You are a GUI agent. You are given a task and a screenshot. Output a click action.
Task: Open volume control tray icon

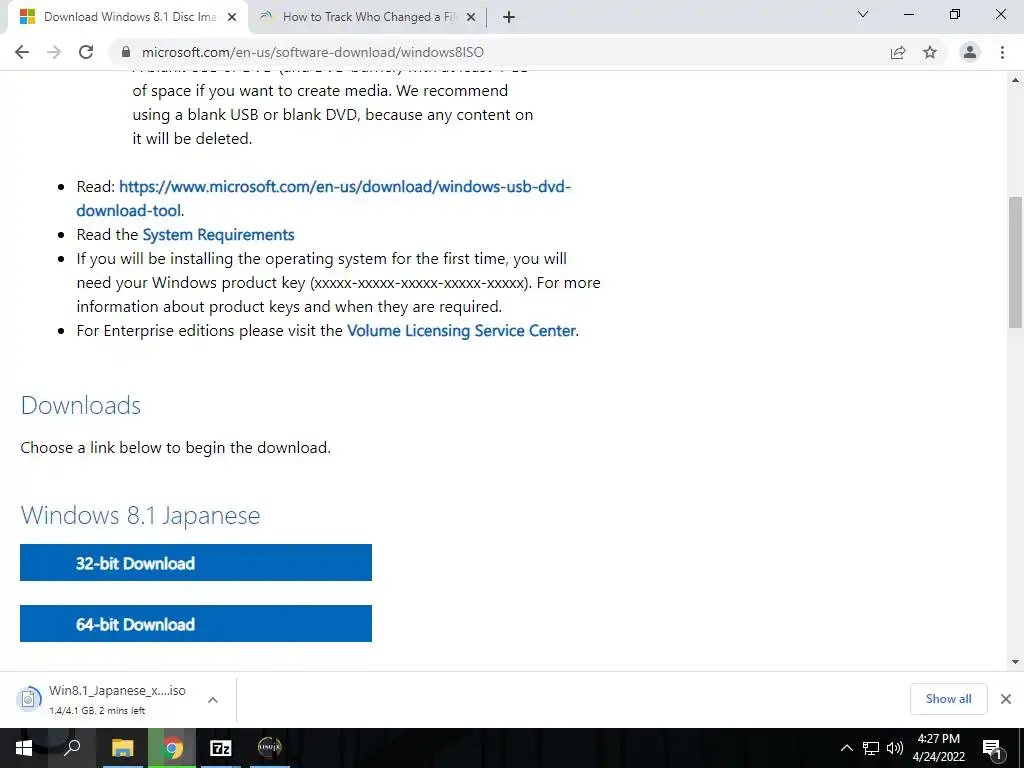[895, 748]
